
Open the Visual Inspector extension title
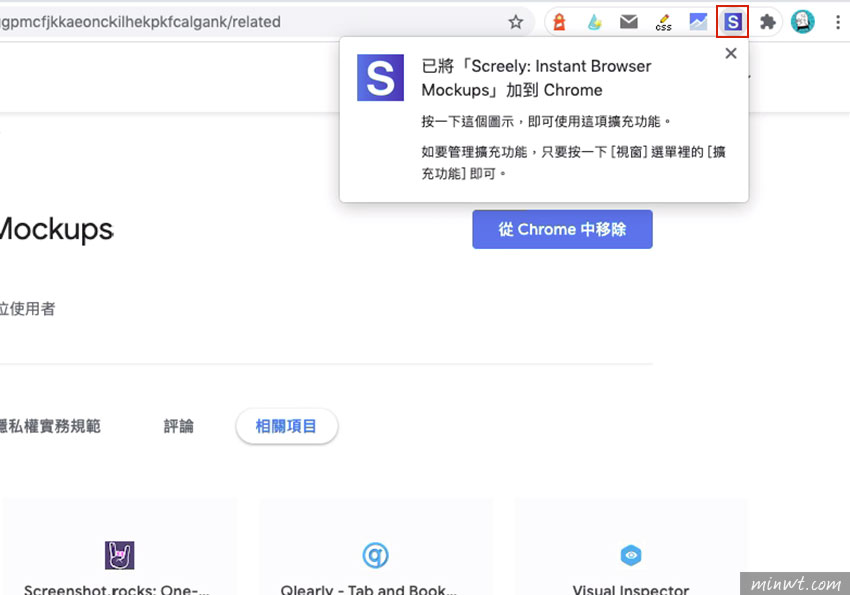coord(631,590)
